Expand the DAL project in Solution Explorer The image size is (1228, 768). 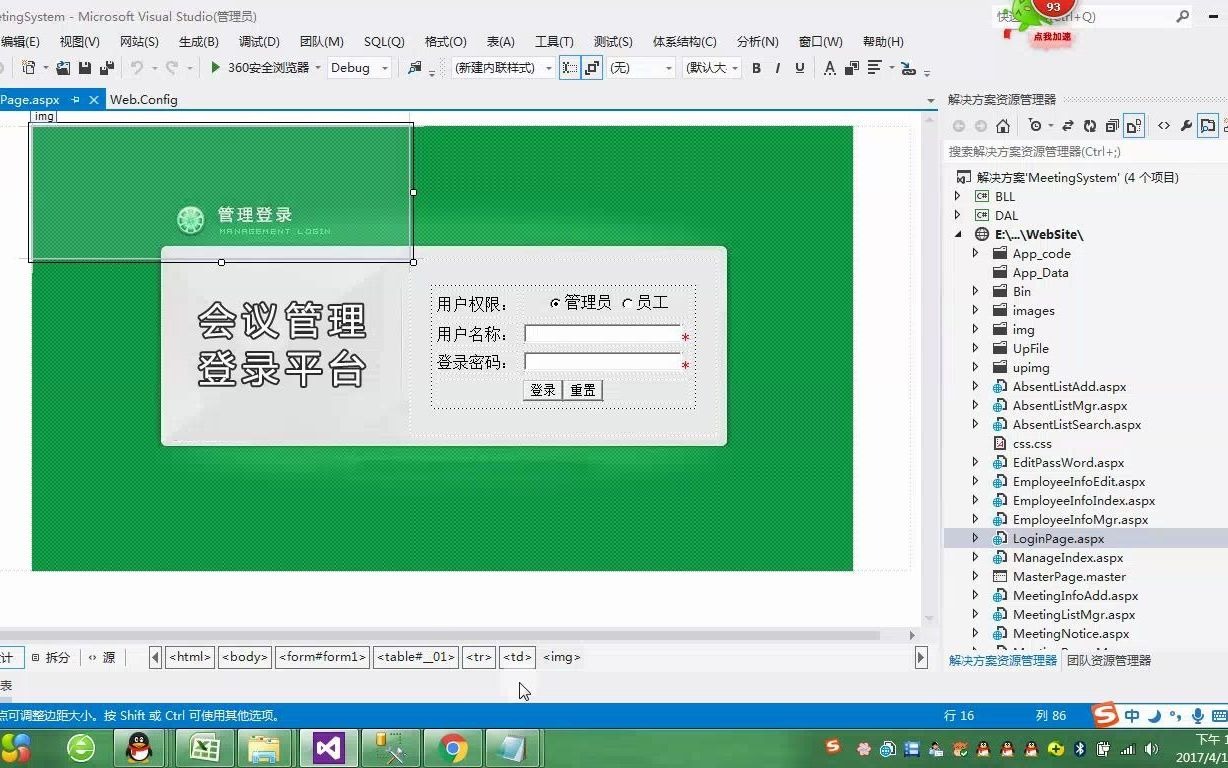click(958, 215)
